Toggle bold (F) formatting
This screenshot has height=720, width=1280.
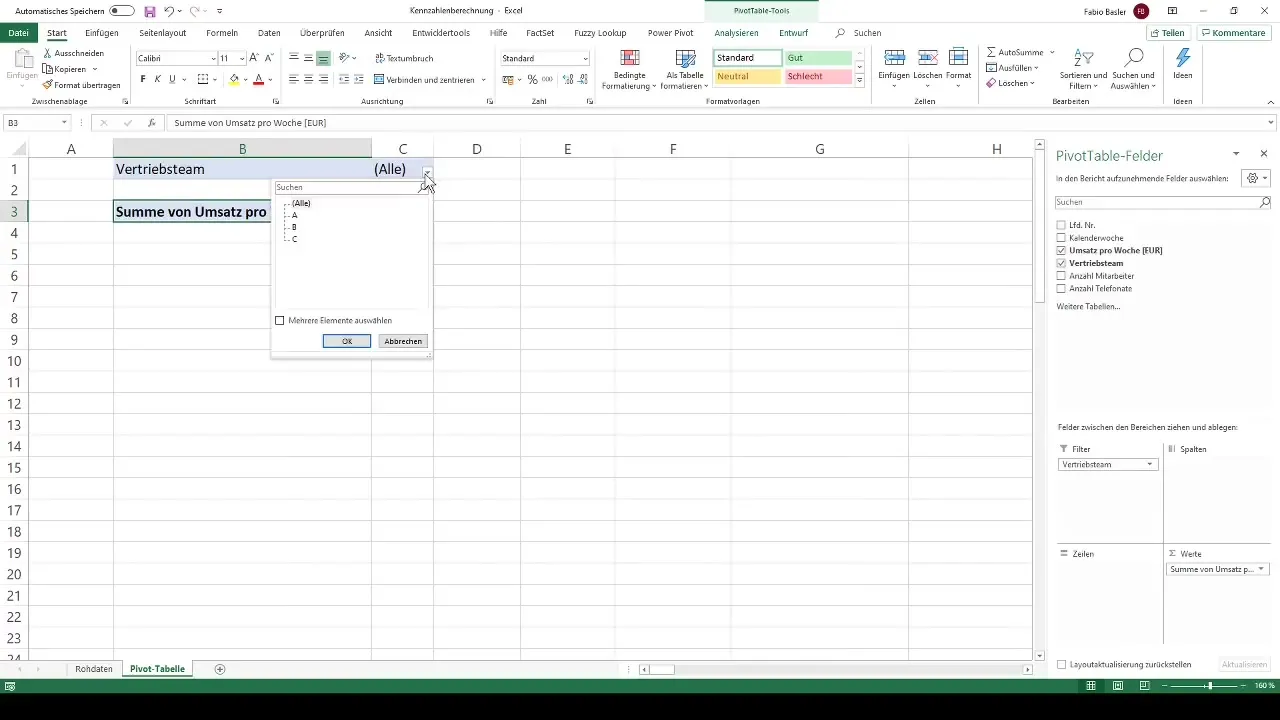tap(143, 79)
